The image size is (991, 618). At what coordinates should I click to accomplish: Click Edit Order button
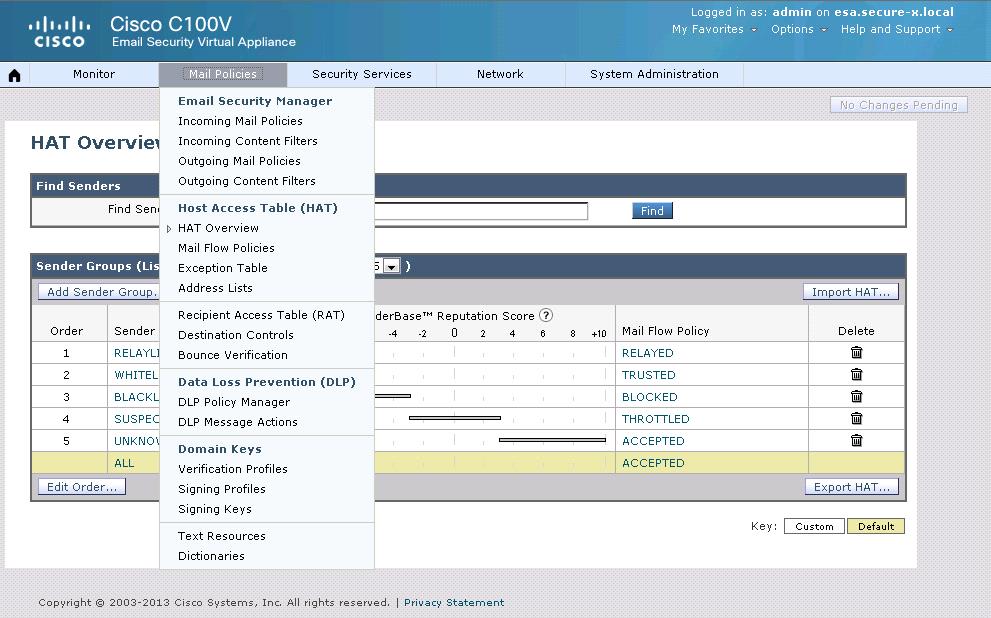pyautogui.click(x=82, y=487)
